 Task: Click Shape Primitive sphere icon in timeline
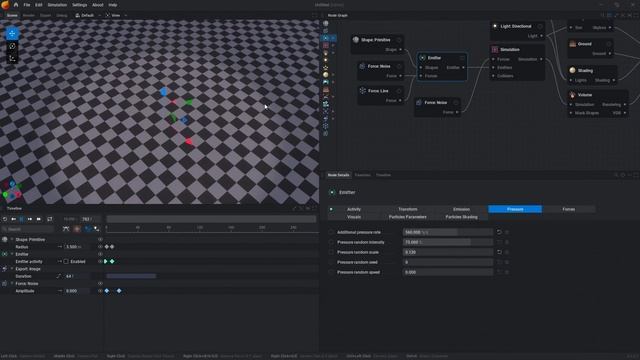(5, 239)
